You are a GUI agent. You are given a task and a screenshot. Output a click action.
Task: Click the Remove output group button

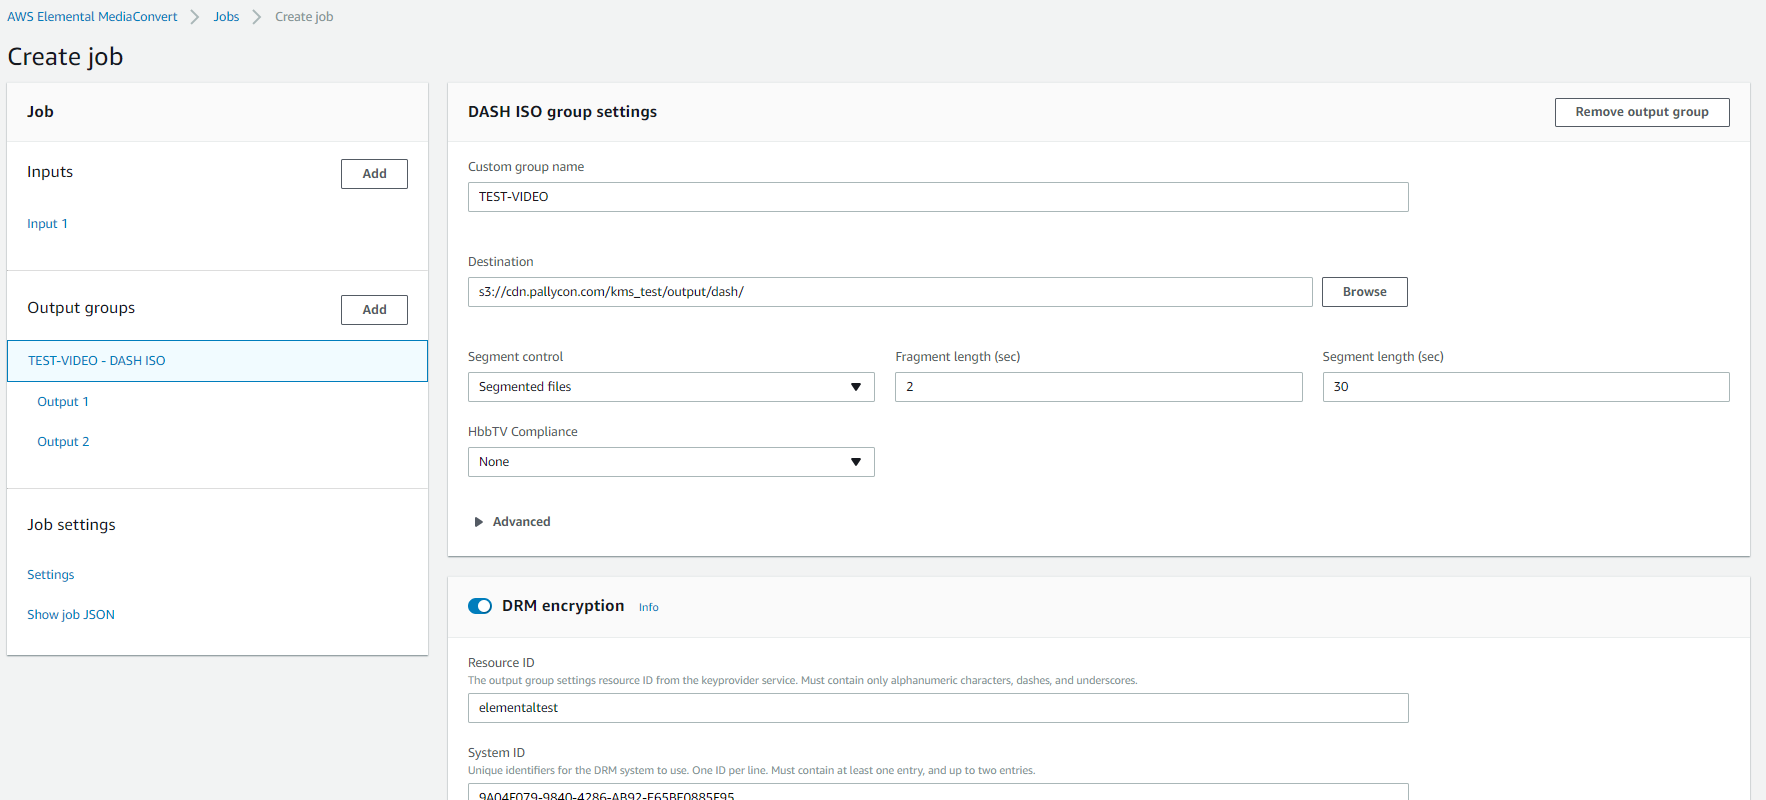tap(1641, 112)
